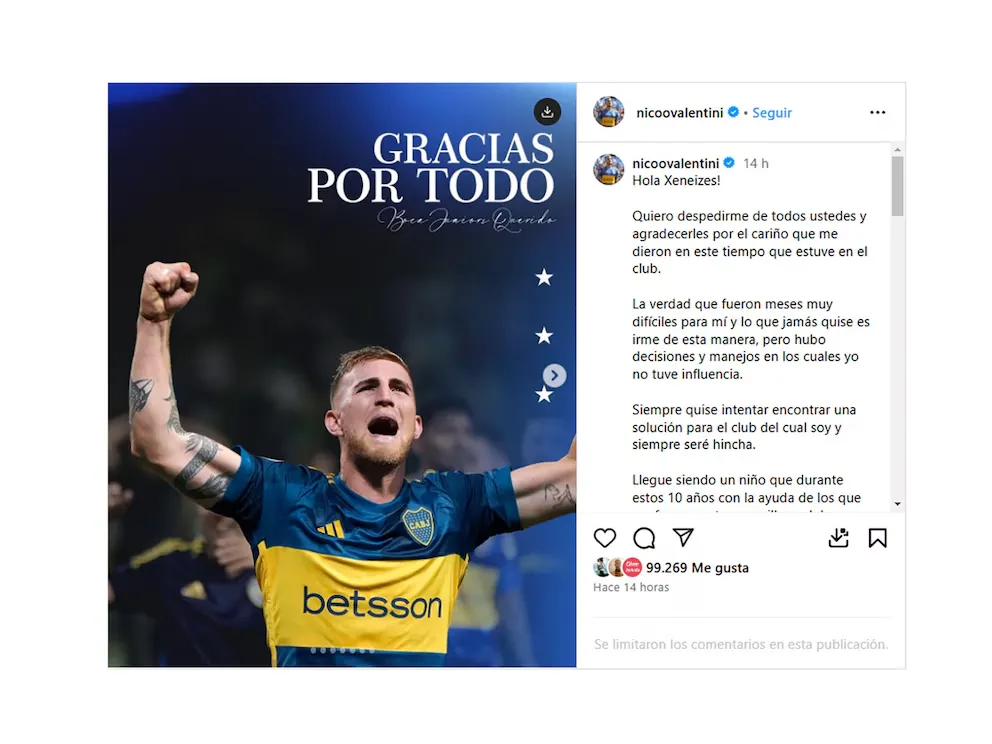Open the three-dots more options menu

(877, 113)
